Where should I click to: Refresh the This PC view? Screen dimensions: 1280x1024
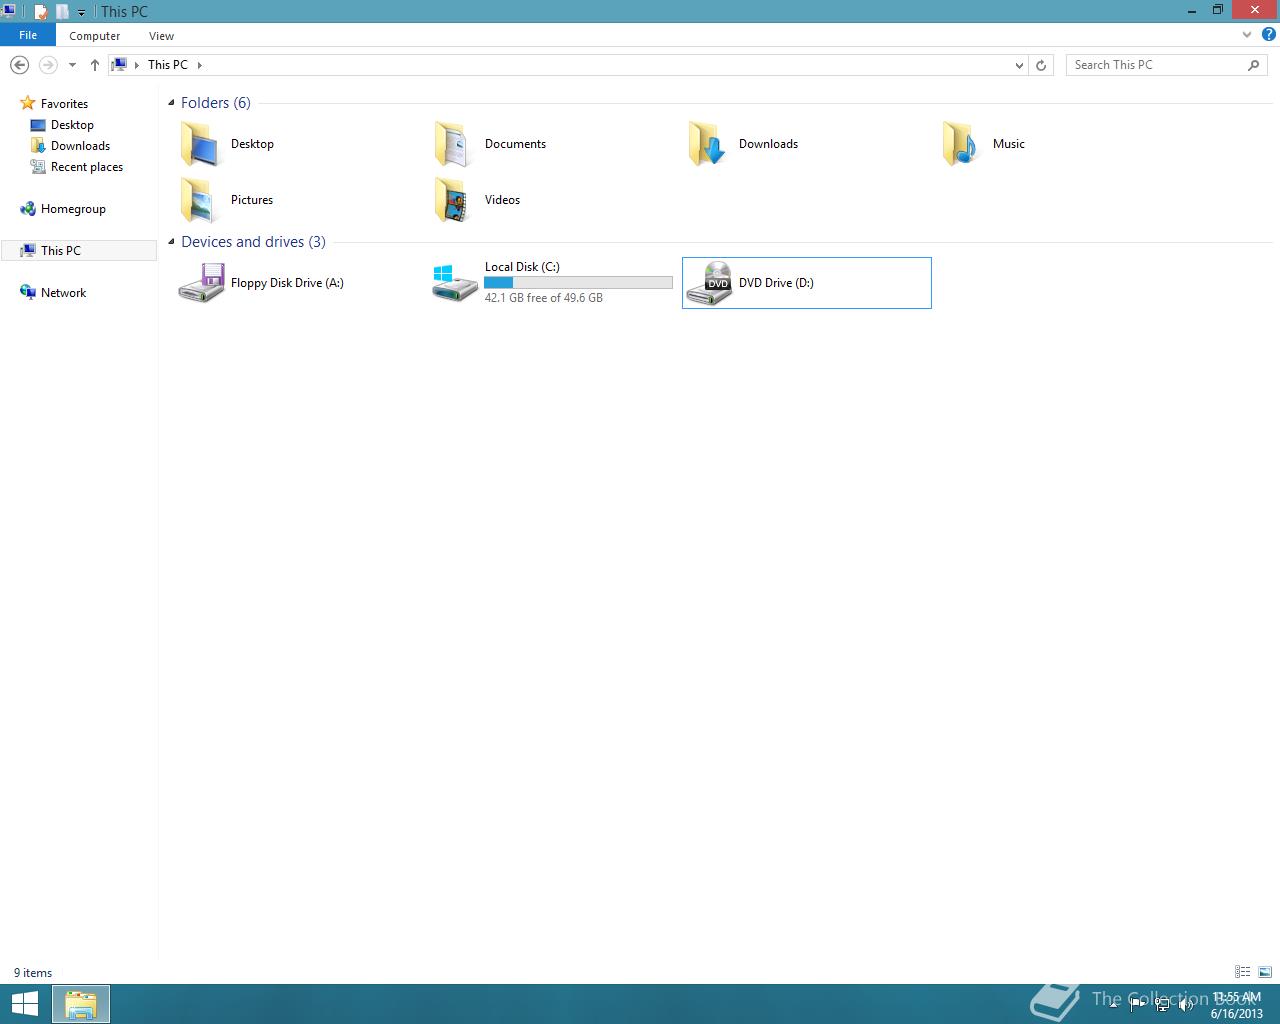point(1041,65)
